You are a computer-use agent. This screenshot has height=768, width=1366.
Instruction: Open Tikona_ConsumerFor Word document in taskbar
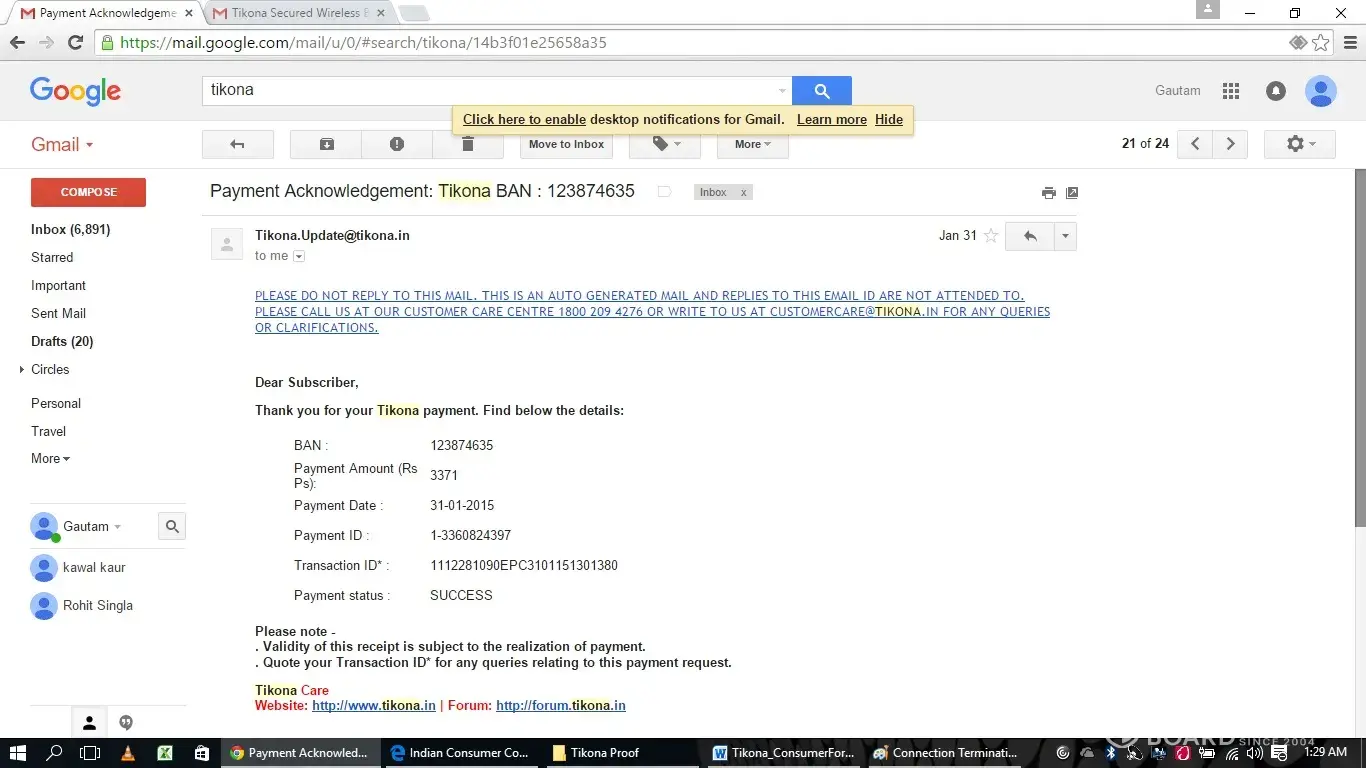[x=784, y=753]
